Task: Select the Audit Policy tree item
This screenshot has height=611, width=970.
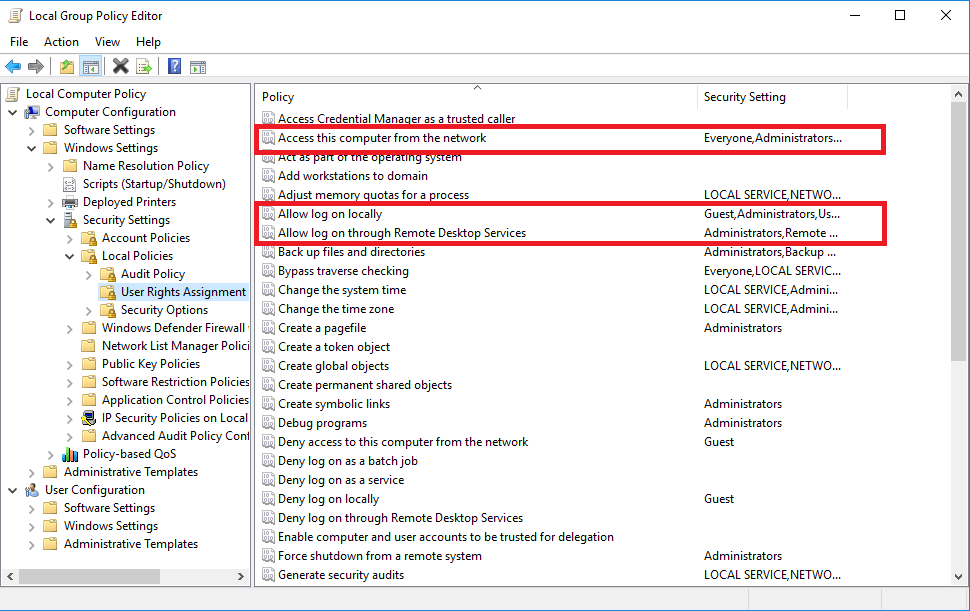Action: click(152, 274)
